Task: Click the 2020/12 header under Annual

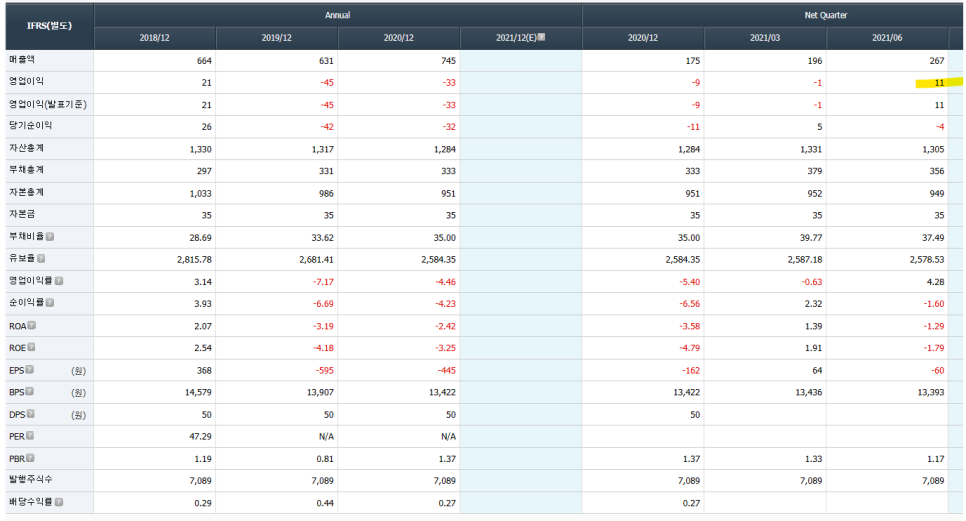Action: click(399, 38)
